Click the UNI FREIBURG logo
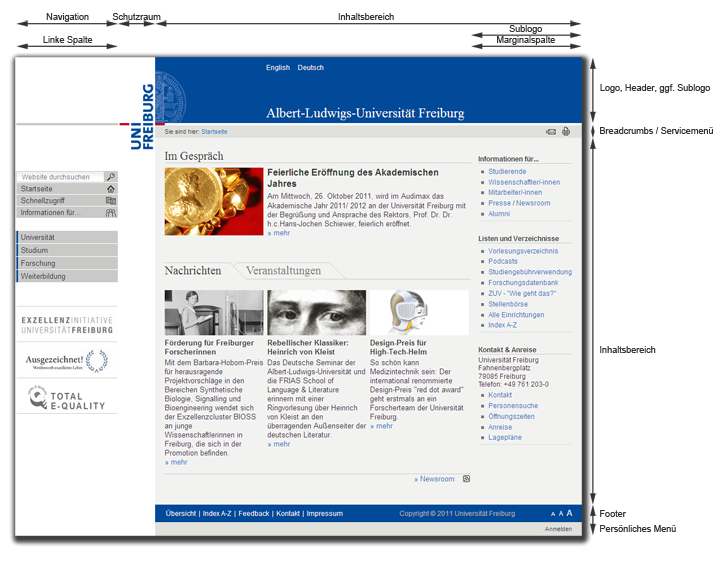This screenshot has height=578, width=722. click(142, 117)
